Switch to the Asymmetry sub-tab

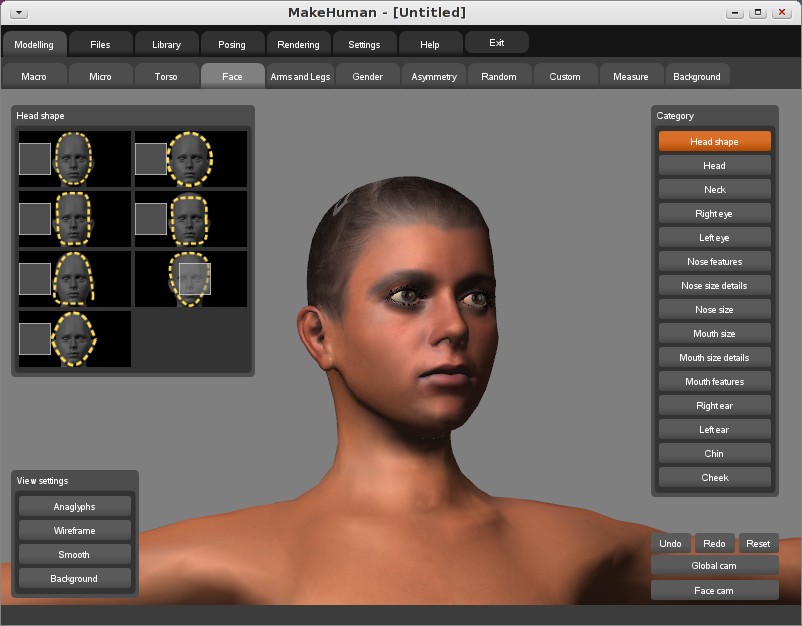point(434,76)
